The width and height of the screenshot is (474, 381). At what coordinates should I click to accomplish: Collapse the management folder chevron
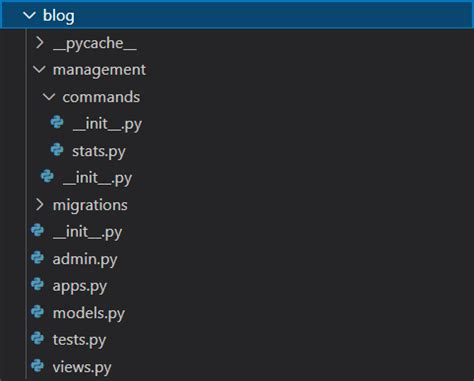[x=39, y=70]
